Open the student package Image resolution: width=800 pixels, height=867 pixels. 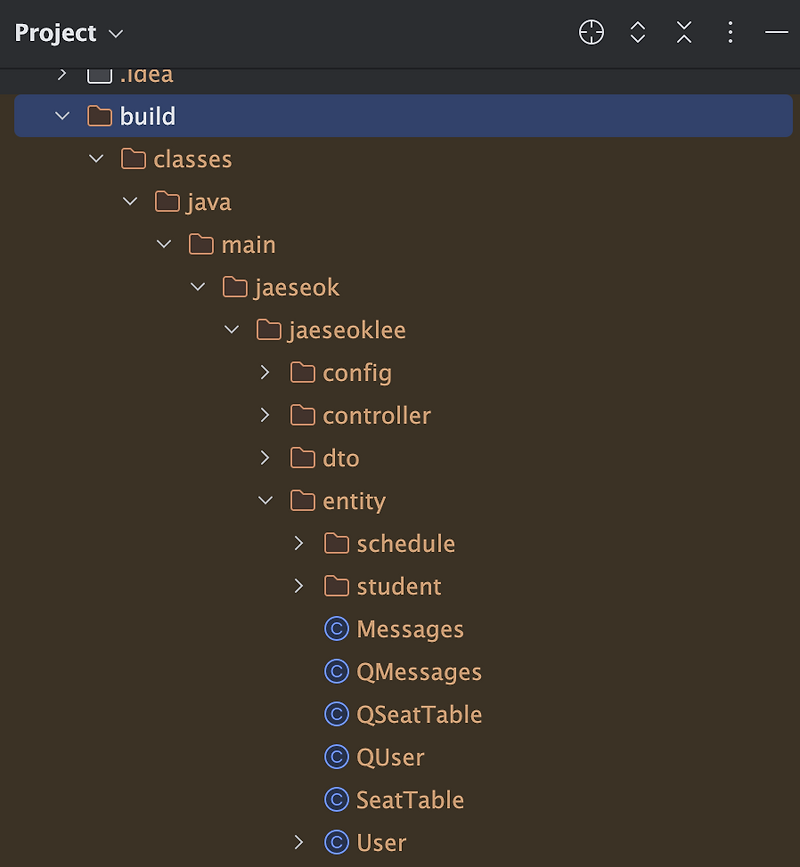299,586
